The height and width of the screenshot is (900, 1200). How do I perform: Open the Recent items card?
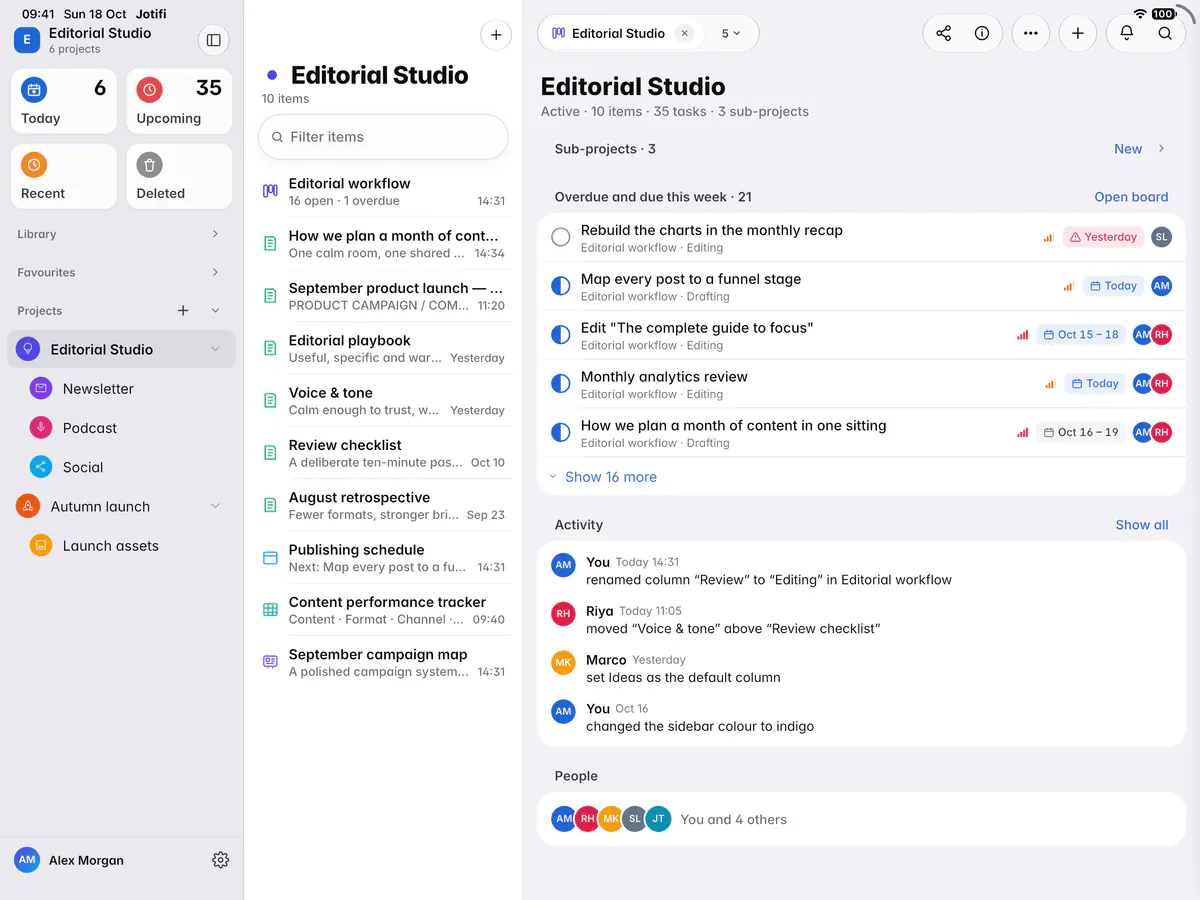(64, 176)
